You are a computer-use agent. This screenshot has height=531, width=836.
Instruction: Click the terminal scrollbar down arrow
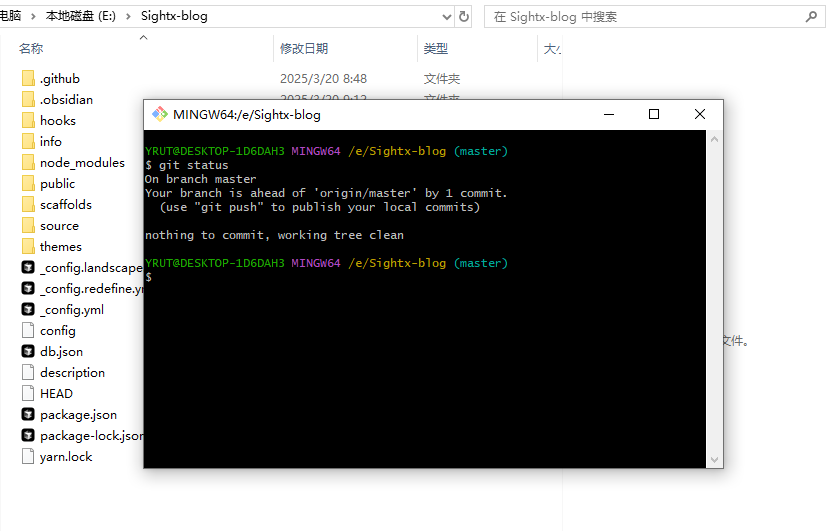[x=715, y=460]
